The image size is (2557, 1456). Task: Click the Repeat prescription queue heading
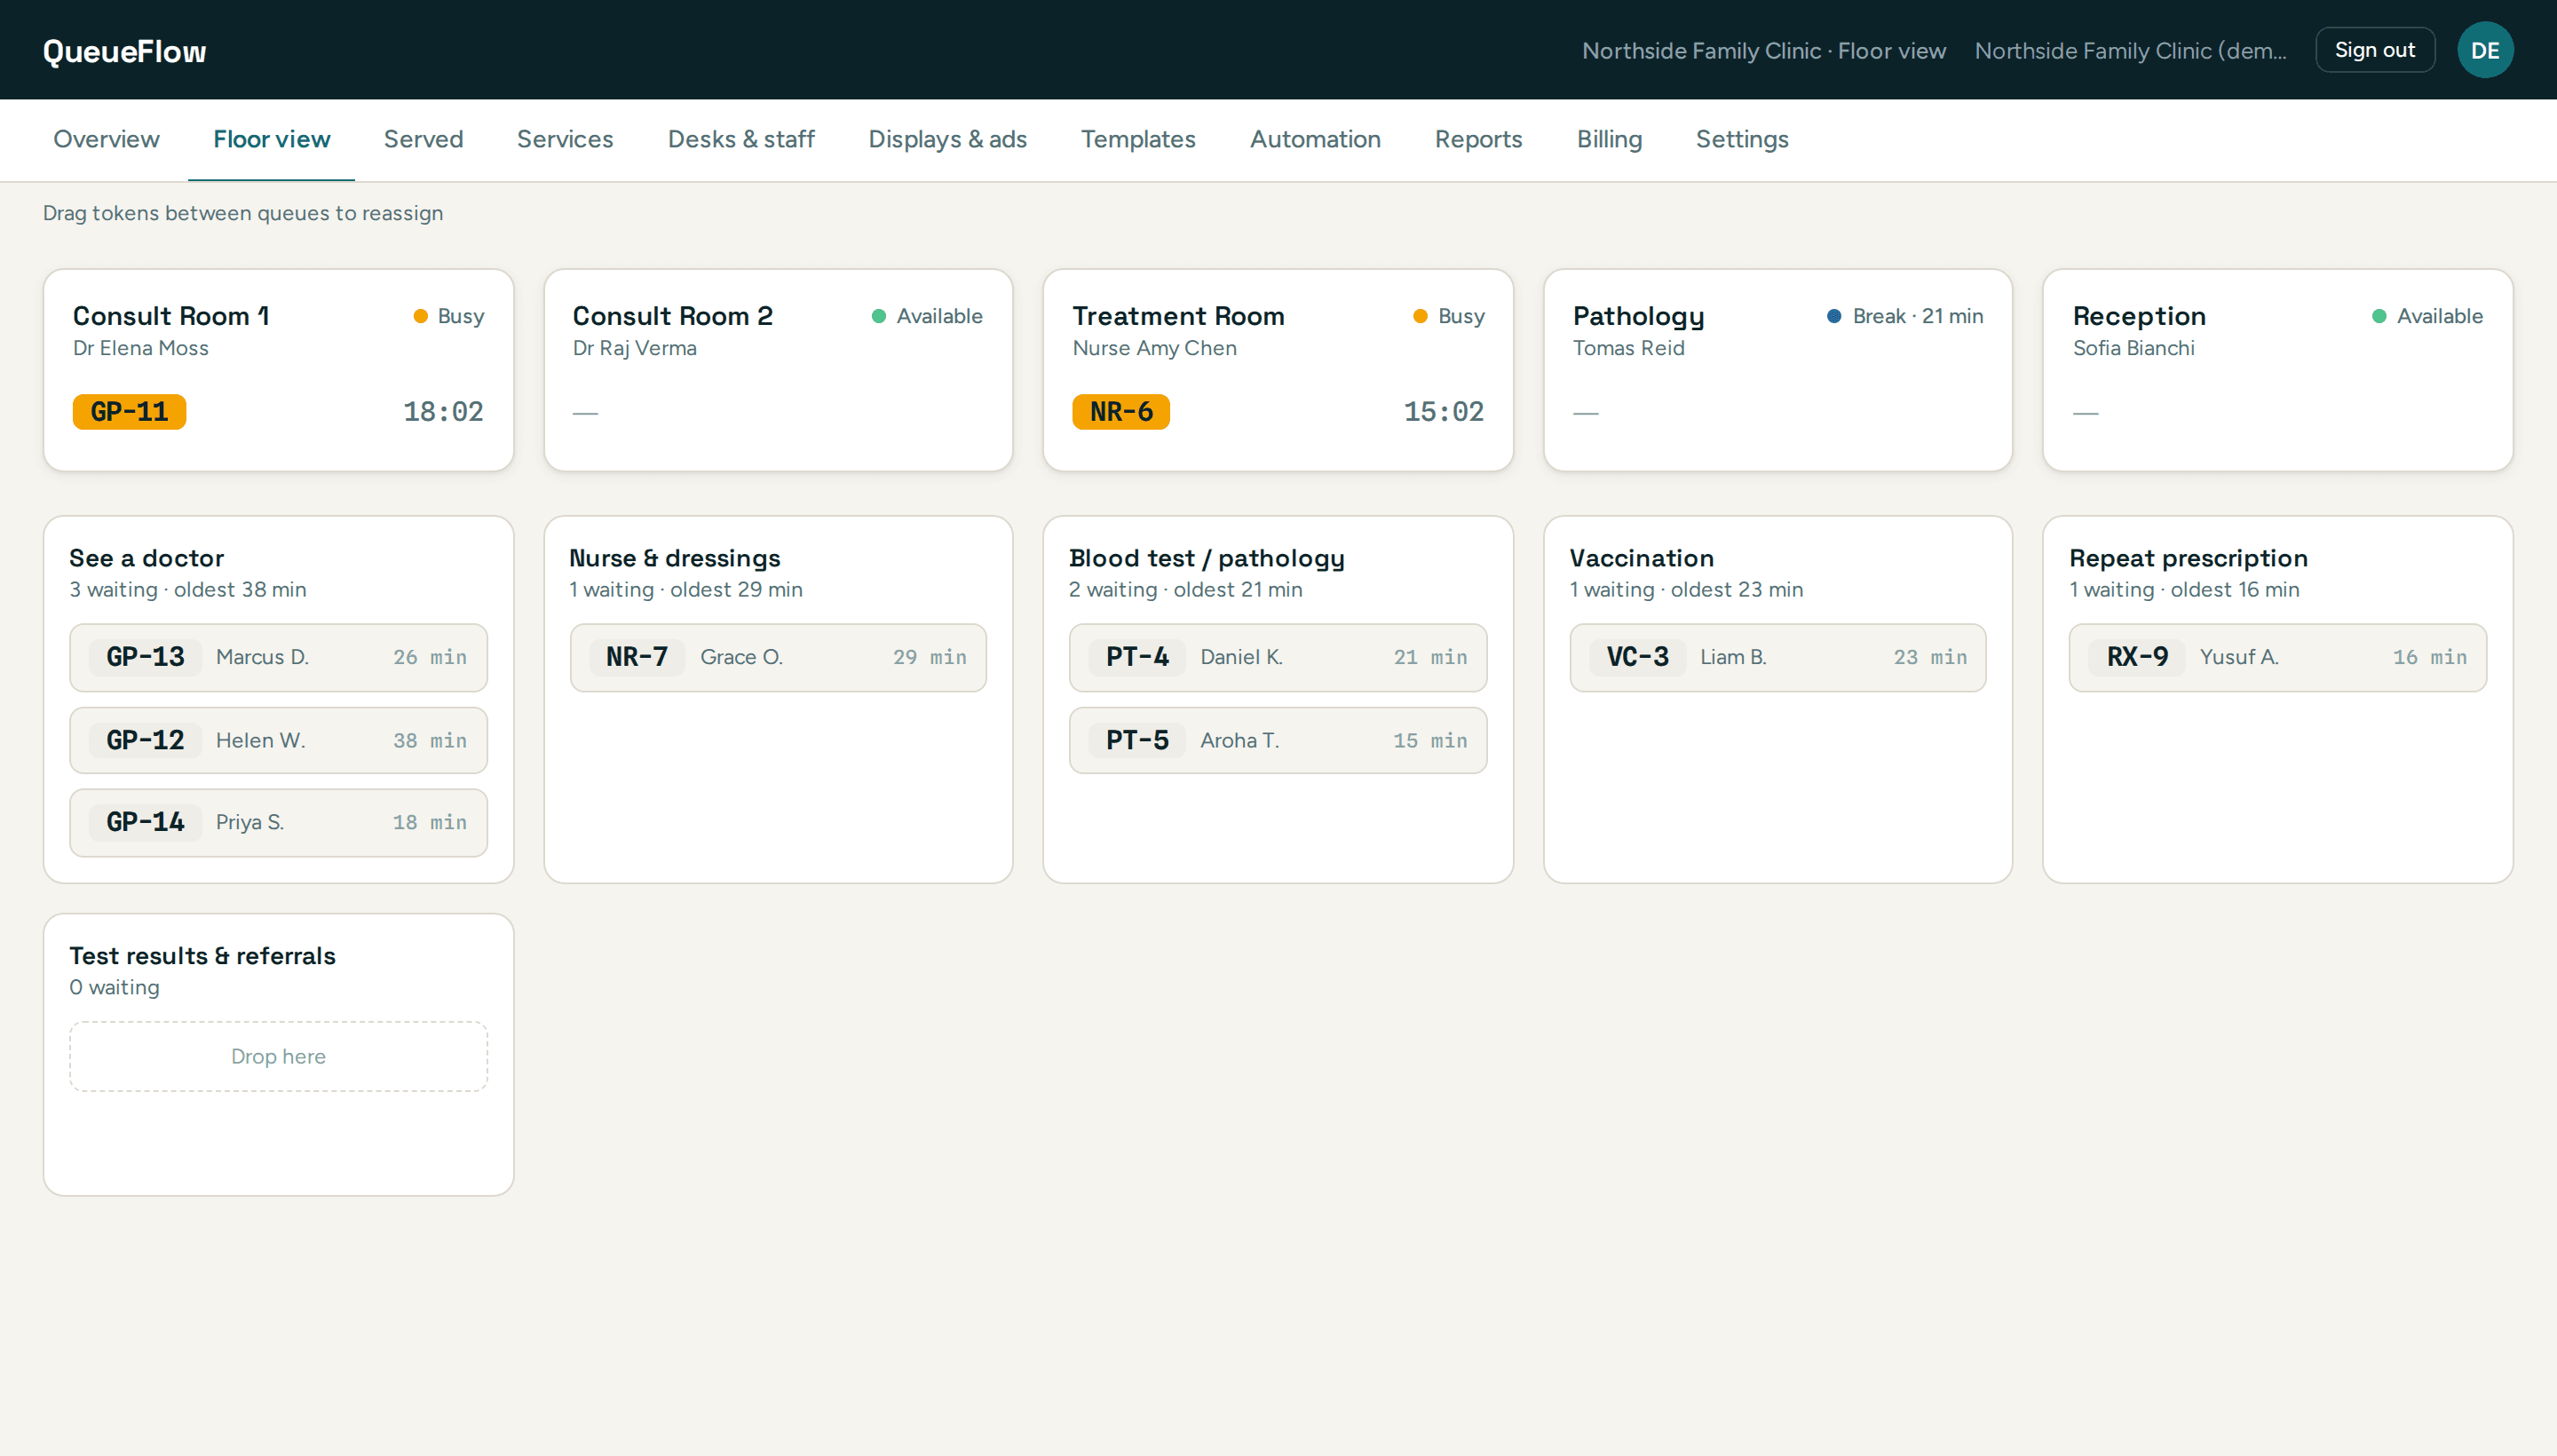pyautogui.click(x=2188, y=558)
